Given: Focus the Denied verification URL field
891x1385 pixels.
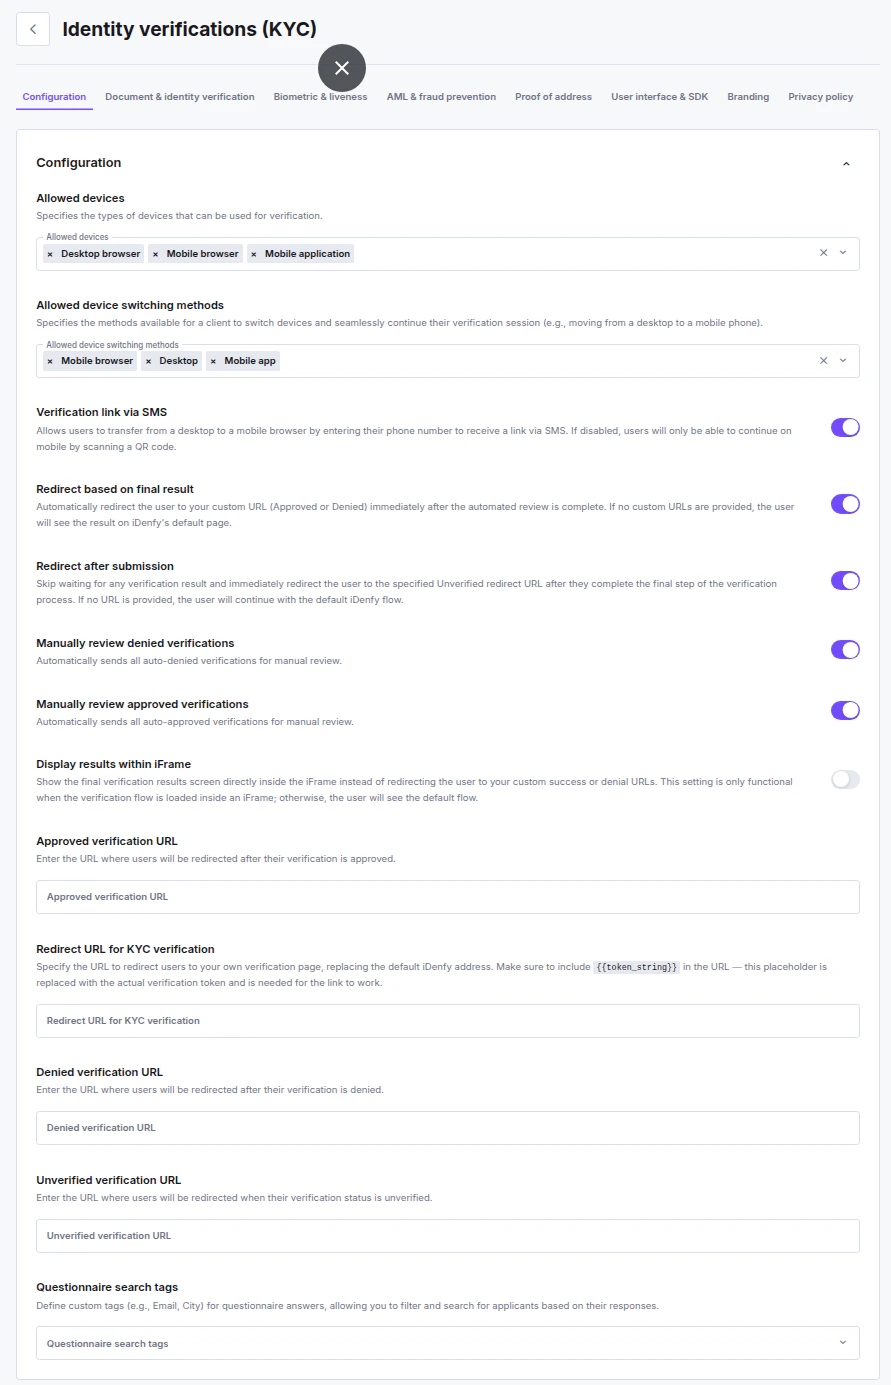Looking at the screenshot, I should [x=448, y=1128].
